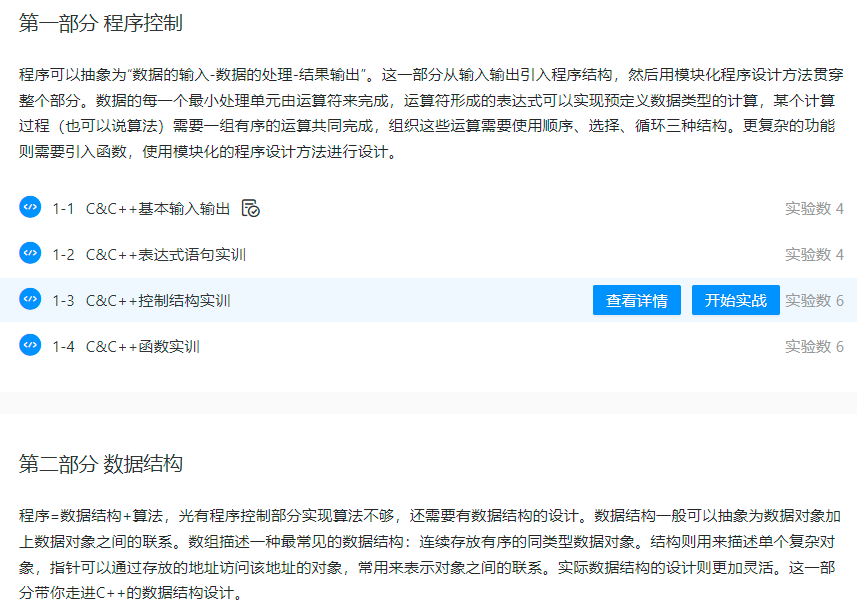Image resolution: width=857 pixels, height=608 pixels.
Task: Click 实验数 6 on the 1-3 row
Action: pyautogui.click(x=814, y=301)
